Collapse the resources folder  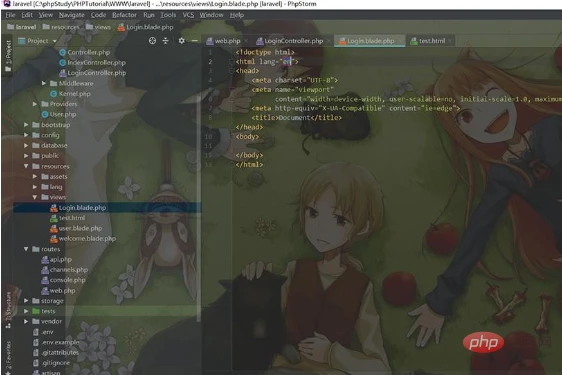tap(26, 166)
